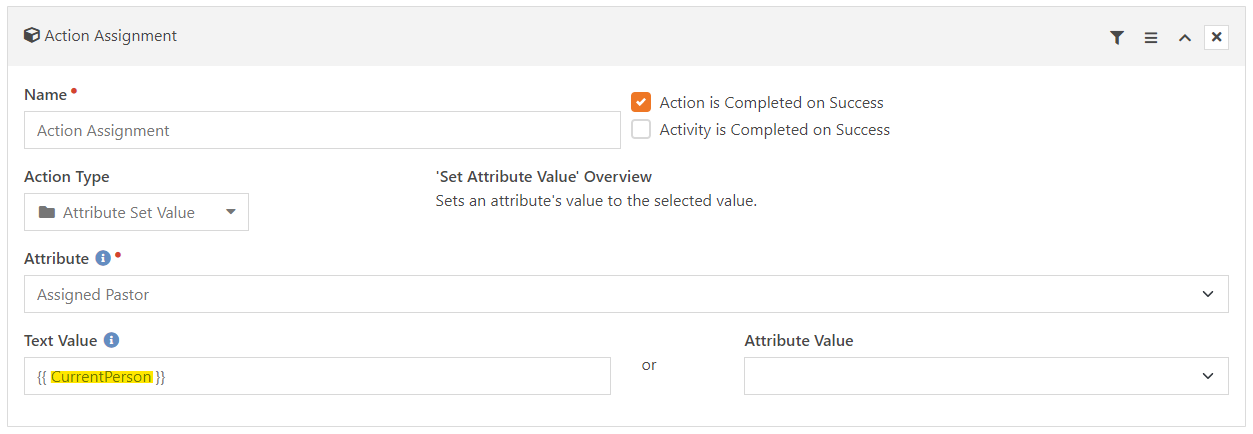Viewport: 1253px width, 434px height.
Task: Check Activity is Completed on Success
Action: click(641, 129)
